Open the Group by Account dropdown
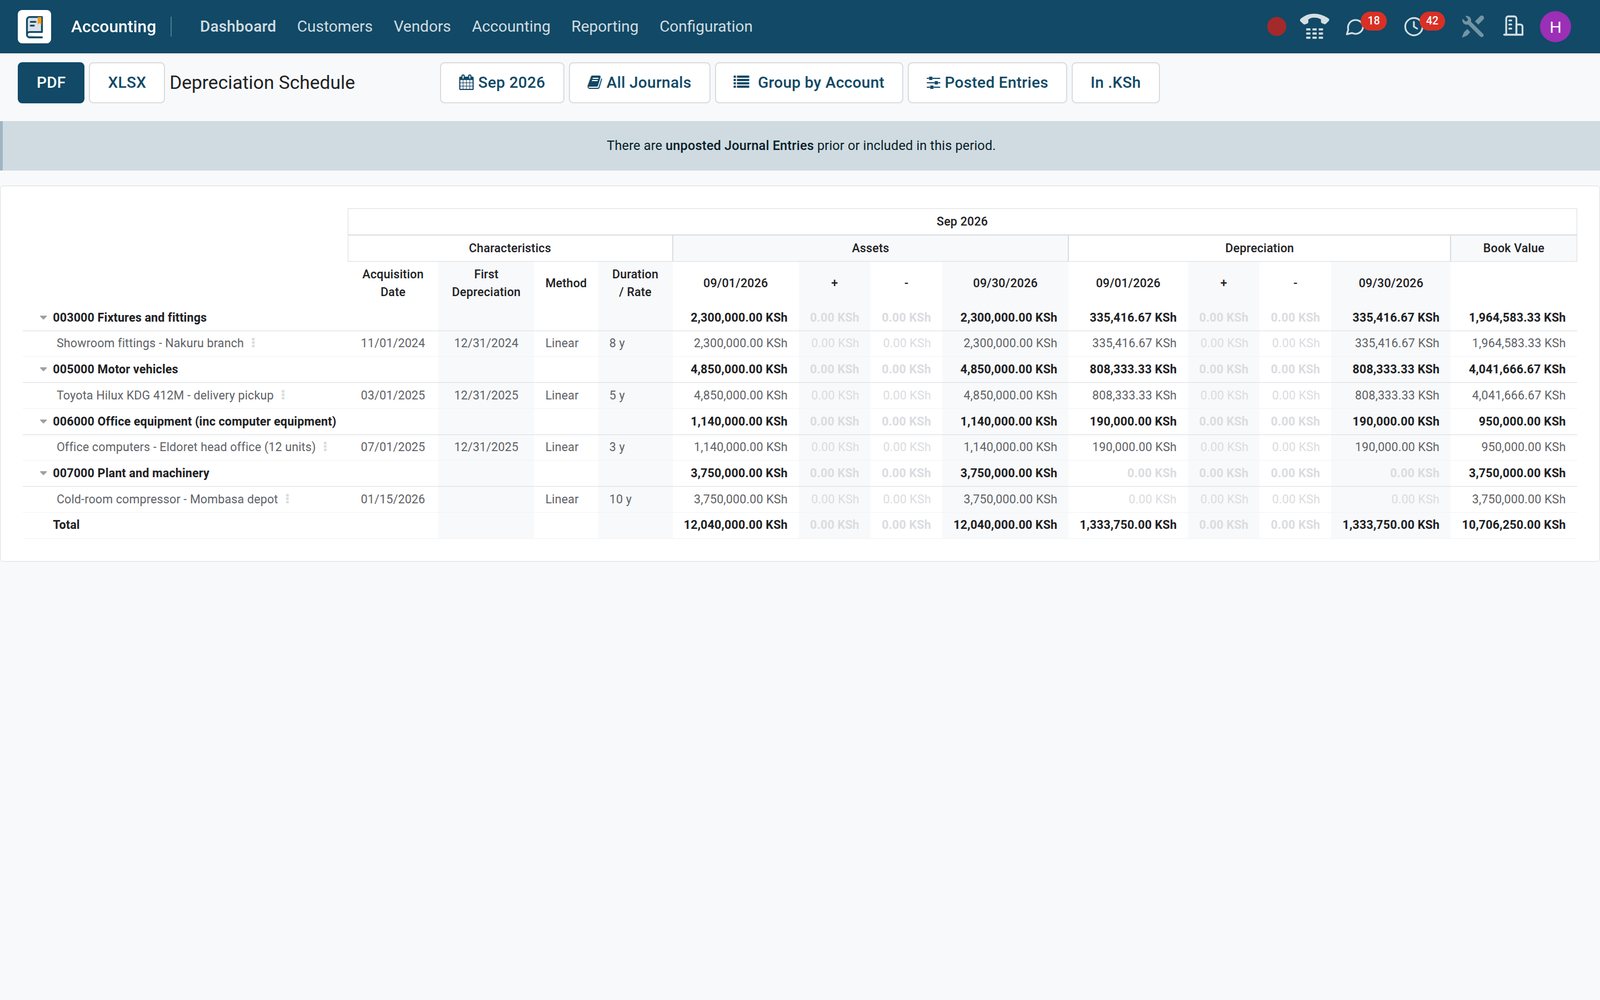The image size is (1600, 1000). click(809, 83)
